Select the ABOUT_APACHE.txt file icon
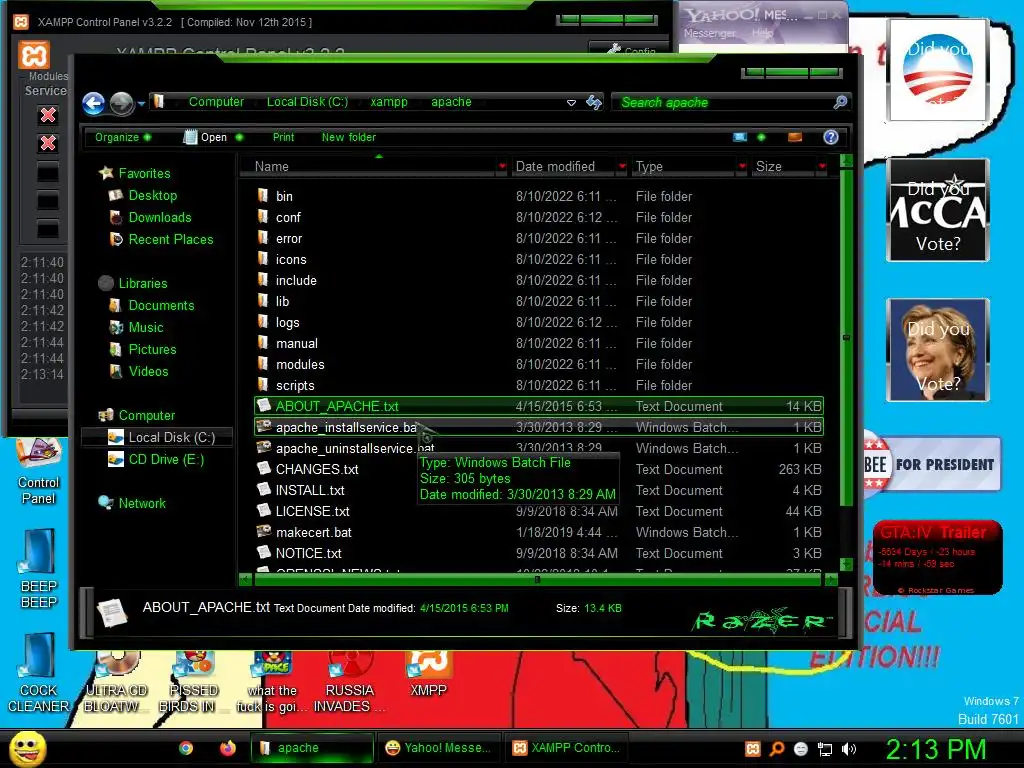This screenshot has width=1024, height=768. pos(263,406)
